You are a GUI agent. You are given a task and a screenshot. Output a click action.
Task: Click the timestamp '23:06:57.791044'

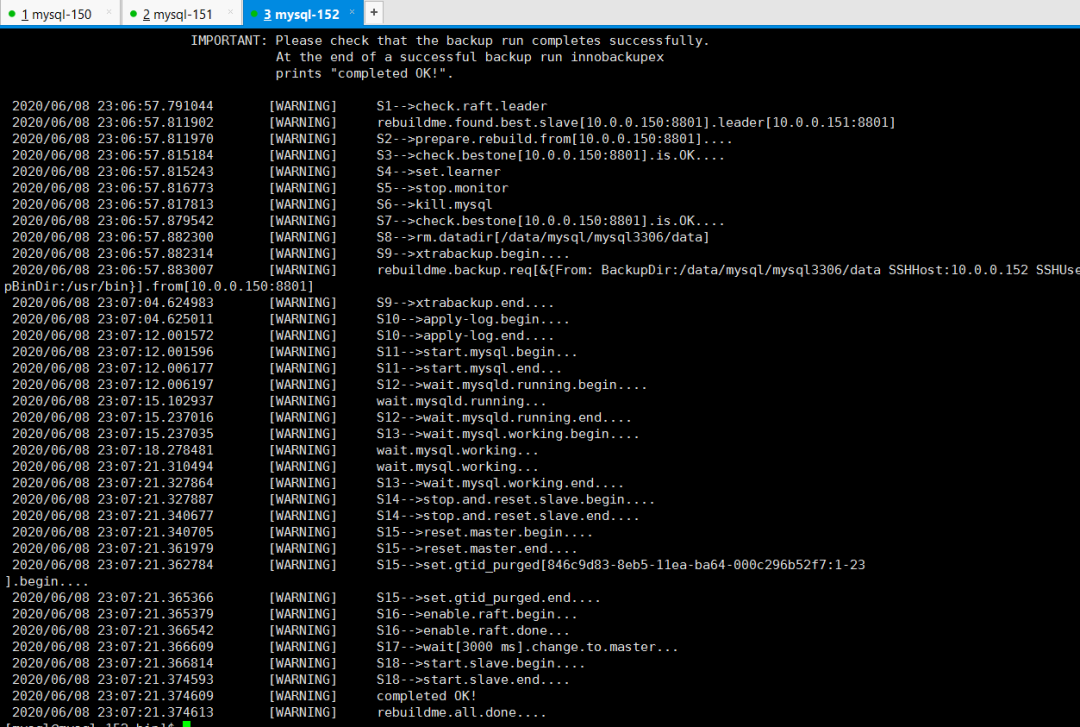click(155, 106)
